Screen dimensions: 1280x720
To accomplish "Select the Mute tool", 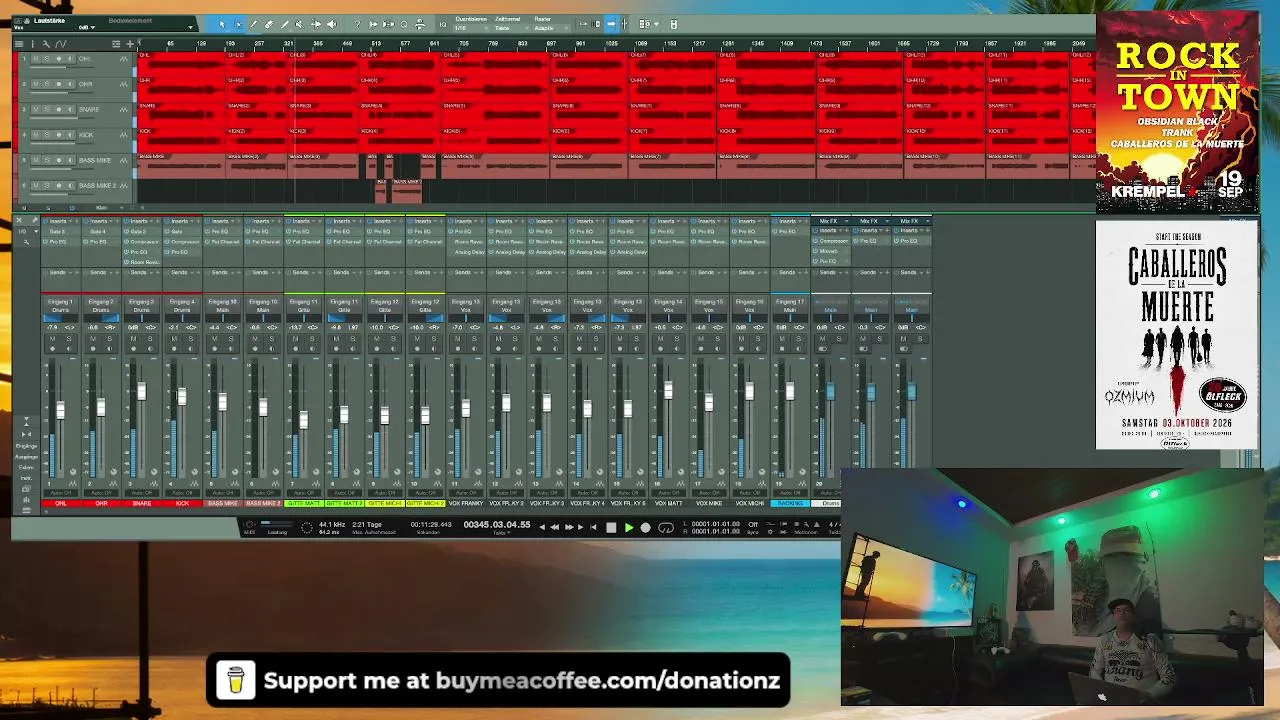I will 299,25.
